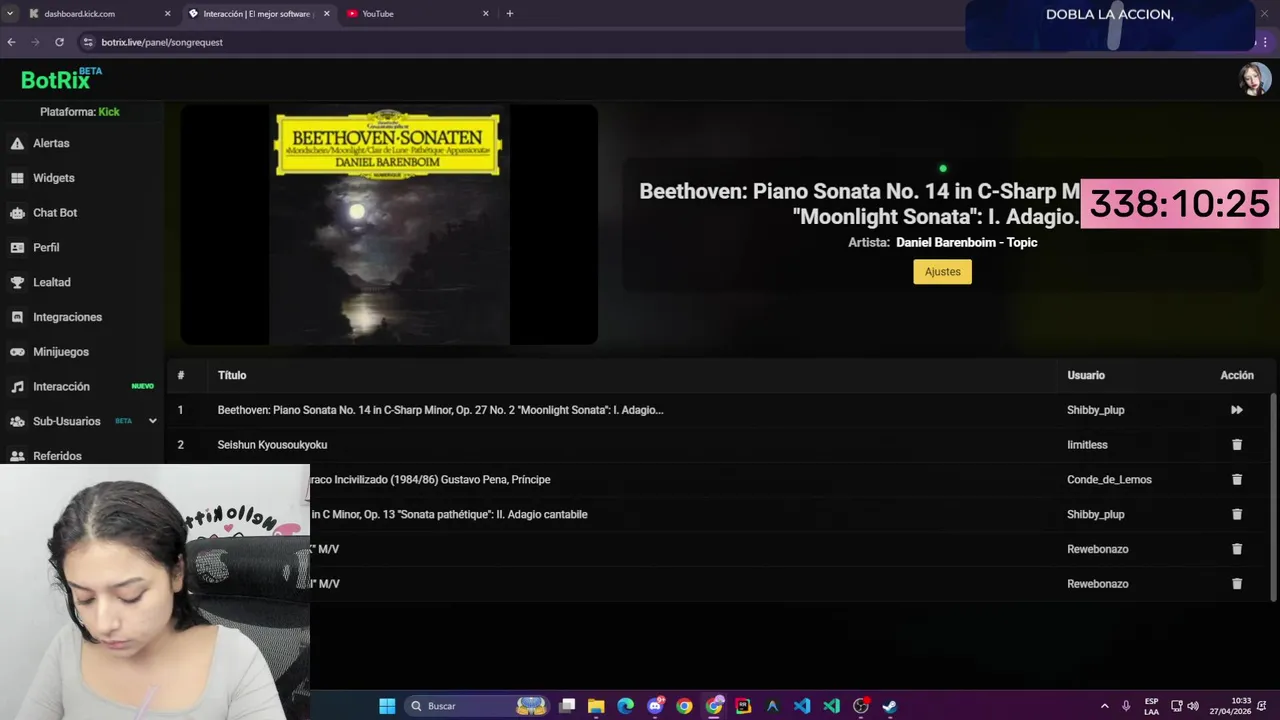Click the Ajustes button
Image resolution: width=1280 pixels, height=720 pixels.
click(x=942, y=272)
